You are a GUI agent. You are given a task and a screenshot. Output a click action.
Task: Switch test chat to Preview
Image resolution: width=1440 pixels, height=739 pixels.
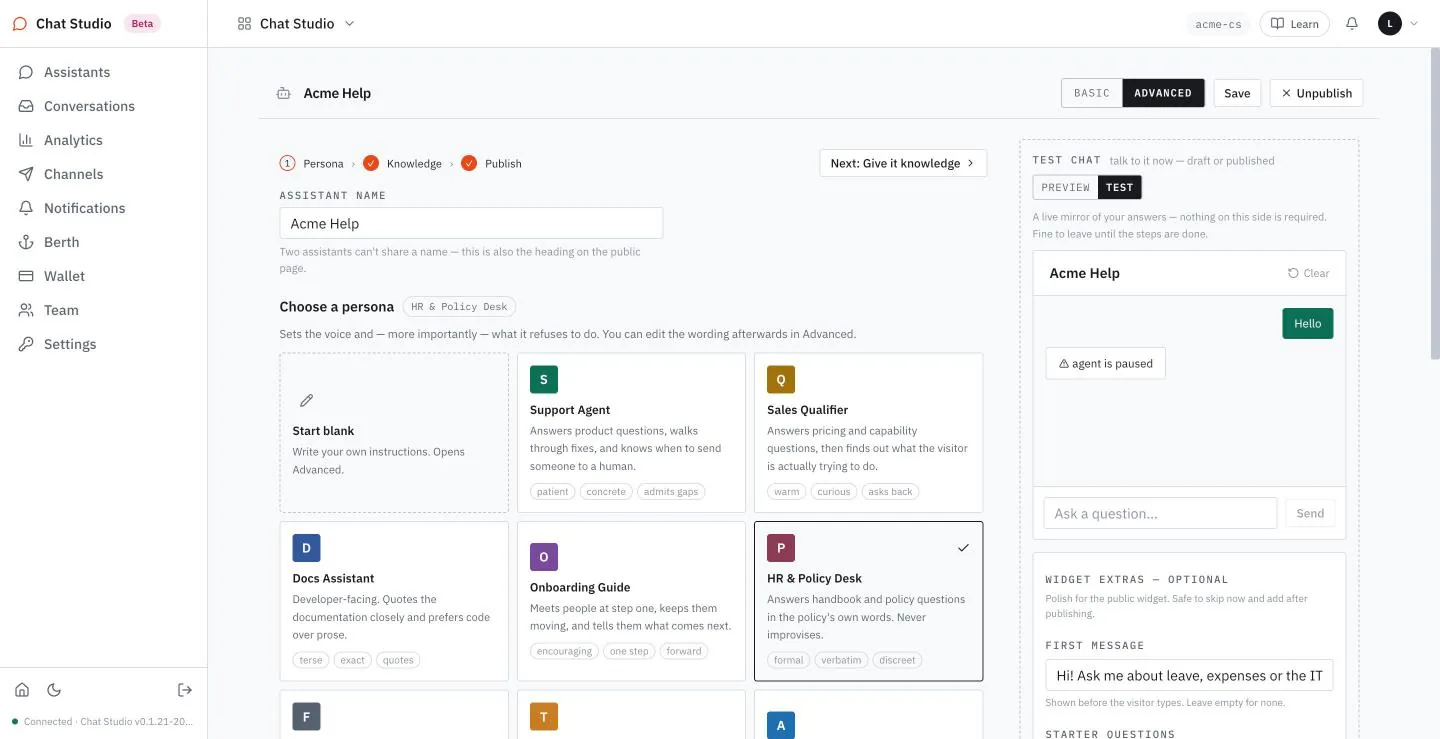[x=1066, y=187]
